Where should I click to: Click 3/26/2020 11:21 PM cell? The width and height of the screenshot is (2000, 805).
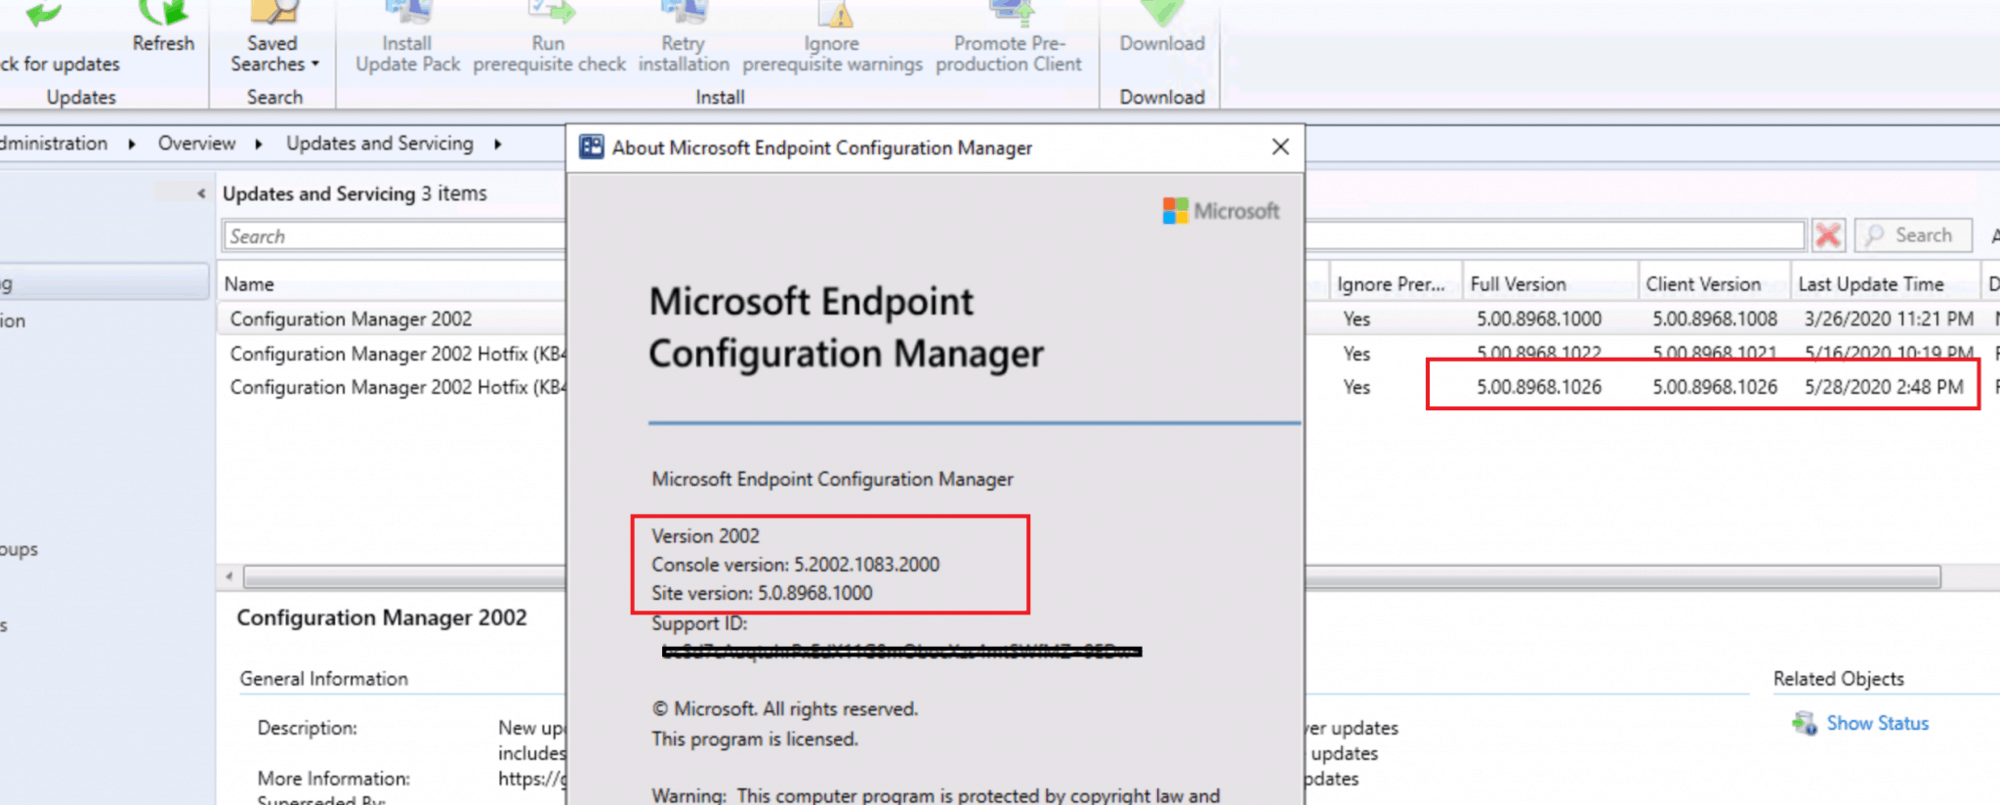point(1889,319)
